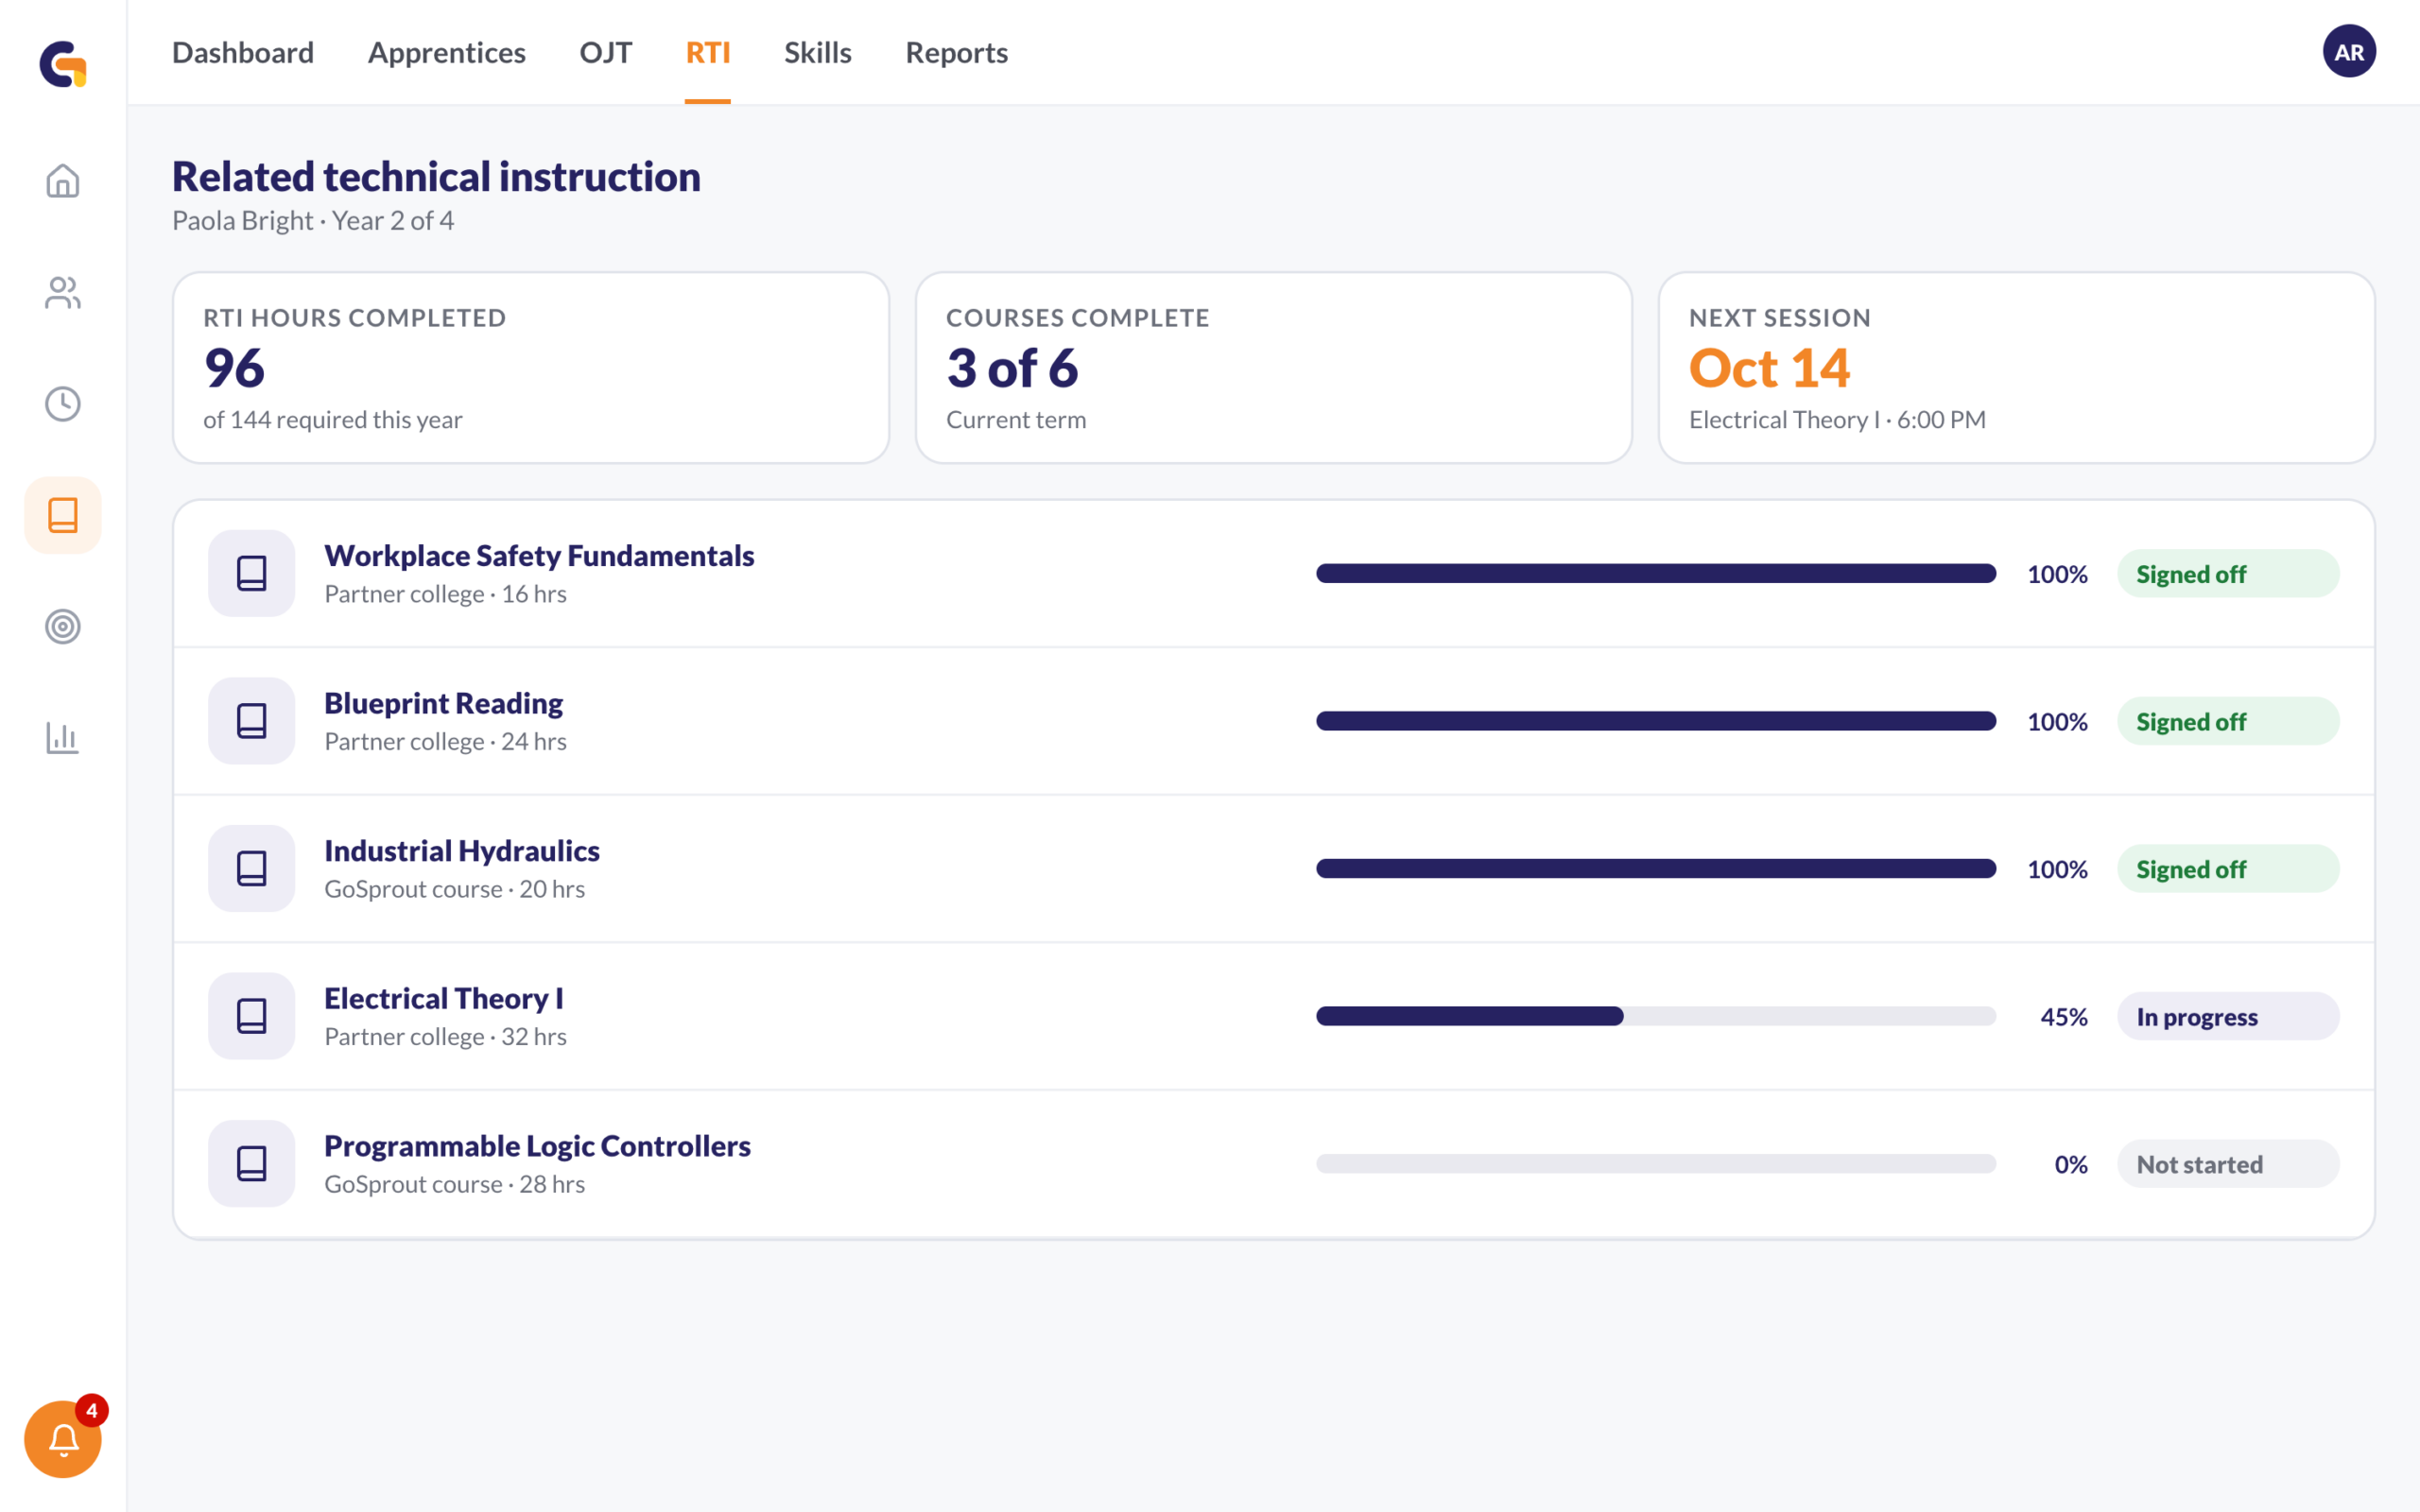Open the Workplace Safety Fundamentals course
This screenshot has height=1512, width=2420.
(x=1274, y=574)
